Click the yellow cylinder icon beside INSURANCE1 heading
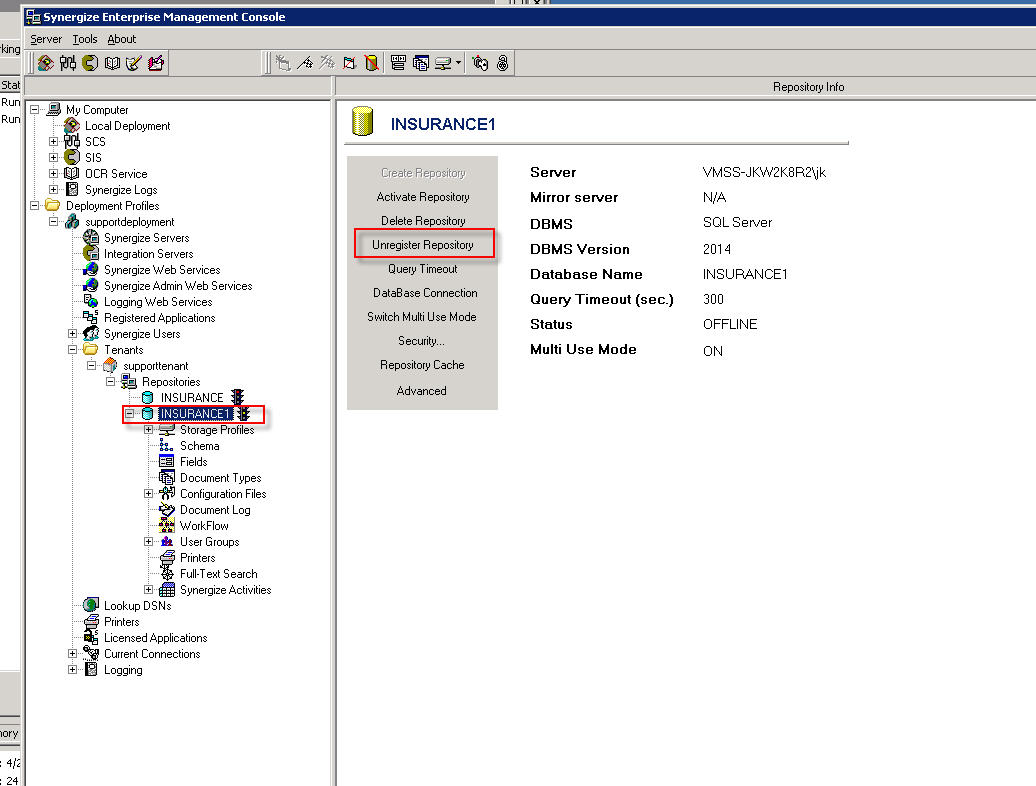The height and width of the screenshot is (786, 1036). pos(362,122)
